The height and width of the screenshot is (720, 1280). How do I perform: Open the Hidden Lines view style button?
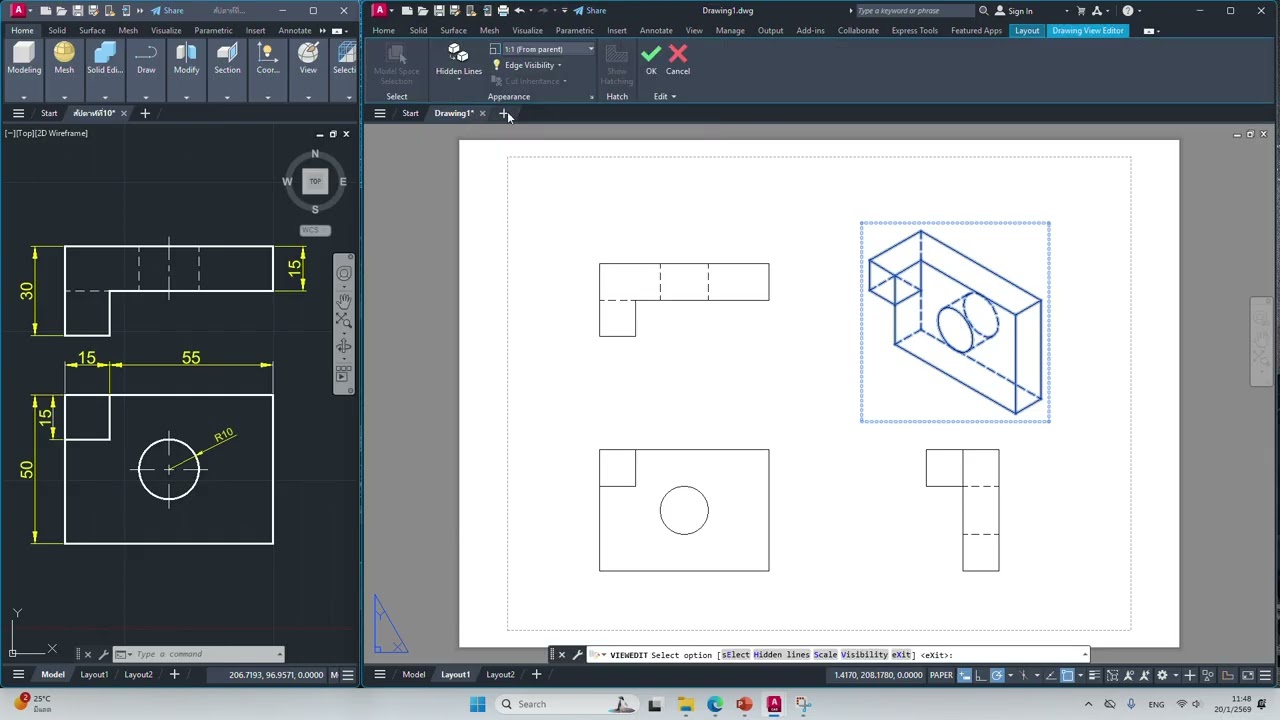point(459,60)
